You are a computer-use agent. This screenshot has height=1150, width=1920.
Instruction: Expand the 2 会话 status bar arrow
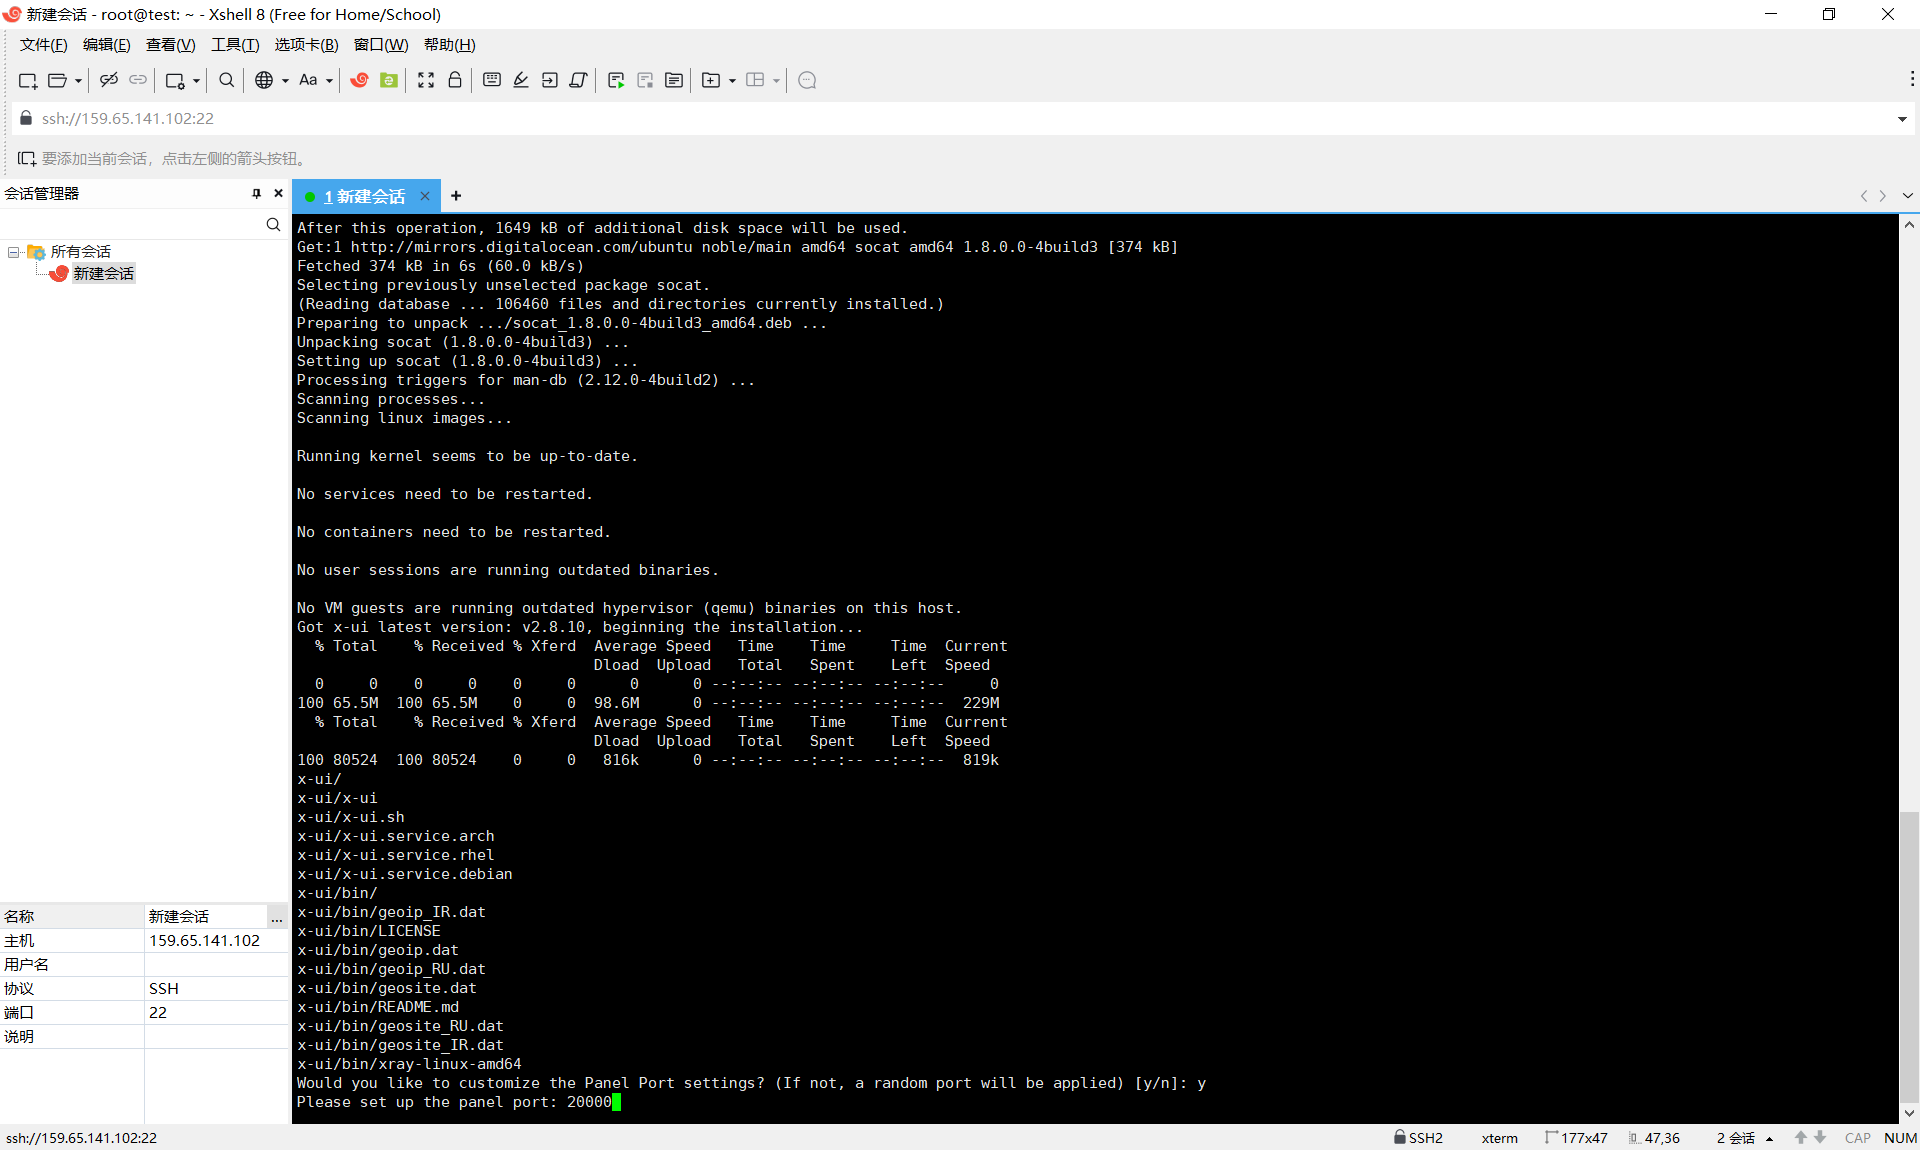pyautogui.click(x=1770, y=1139)
